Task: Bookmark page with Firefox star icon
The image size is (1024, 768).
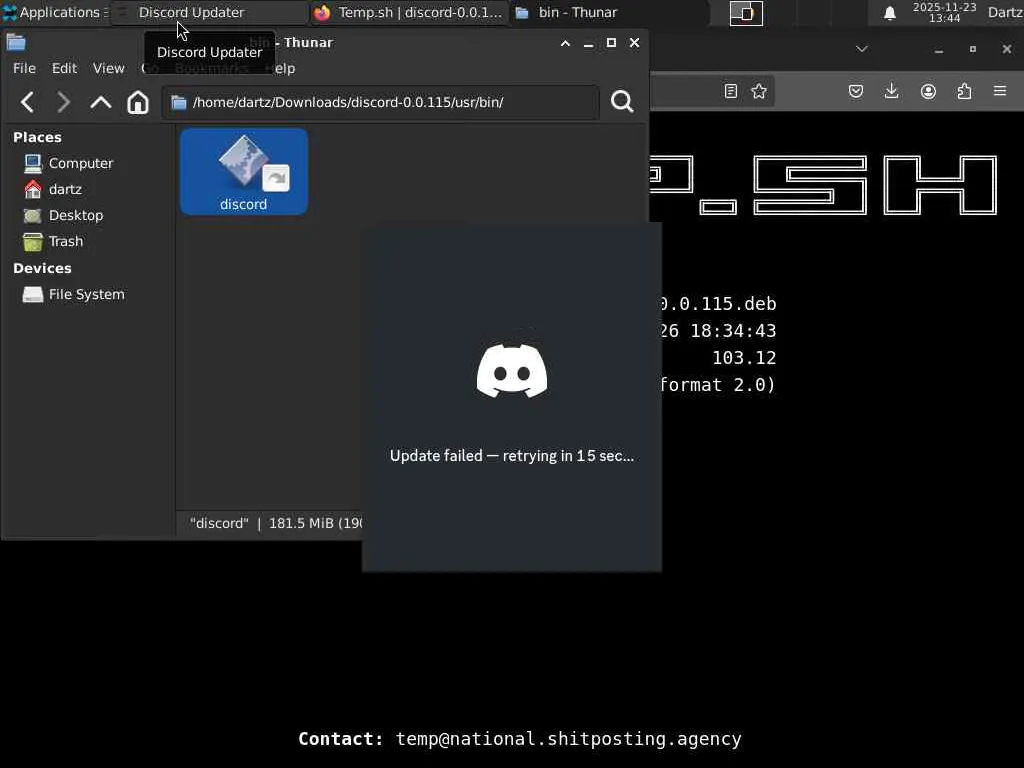Action: click(758, 91)
